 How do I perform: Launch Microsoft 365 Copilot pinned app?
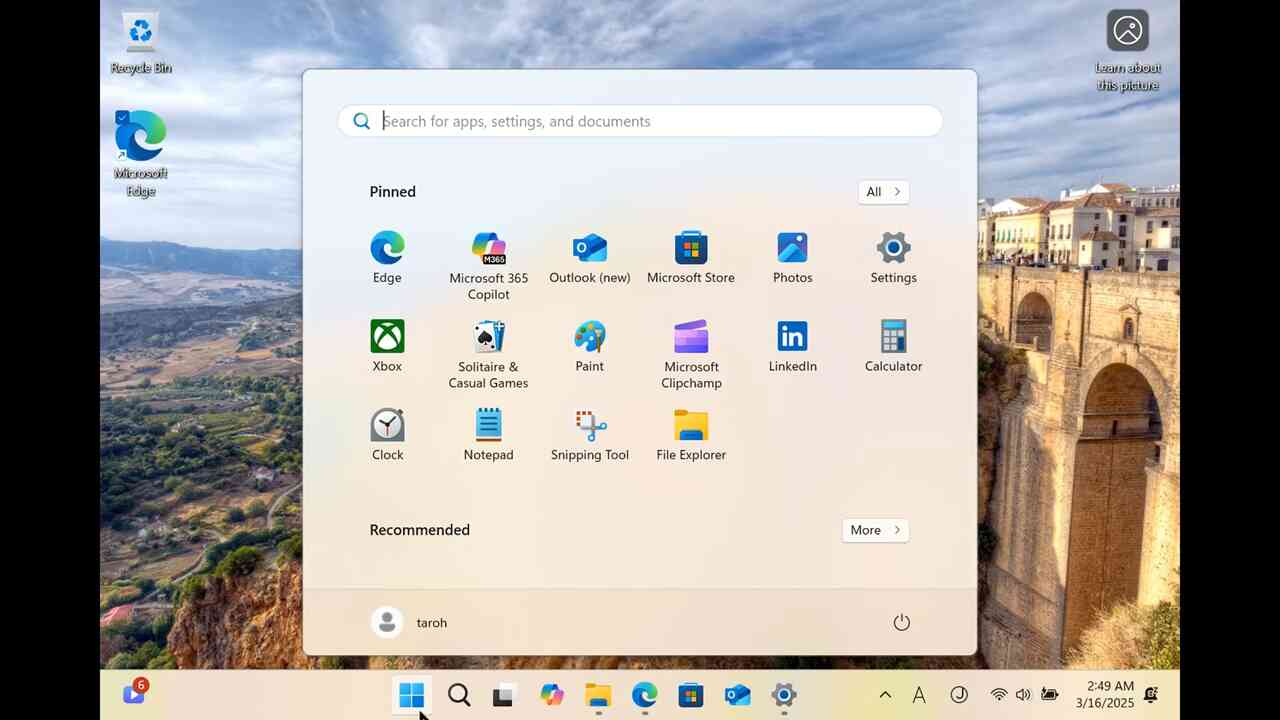pyautogui.click(x=488, y=266)
